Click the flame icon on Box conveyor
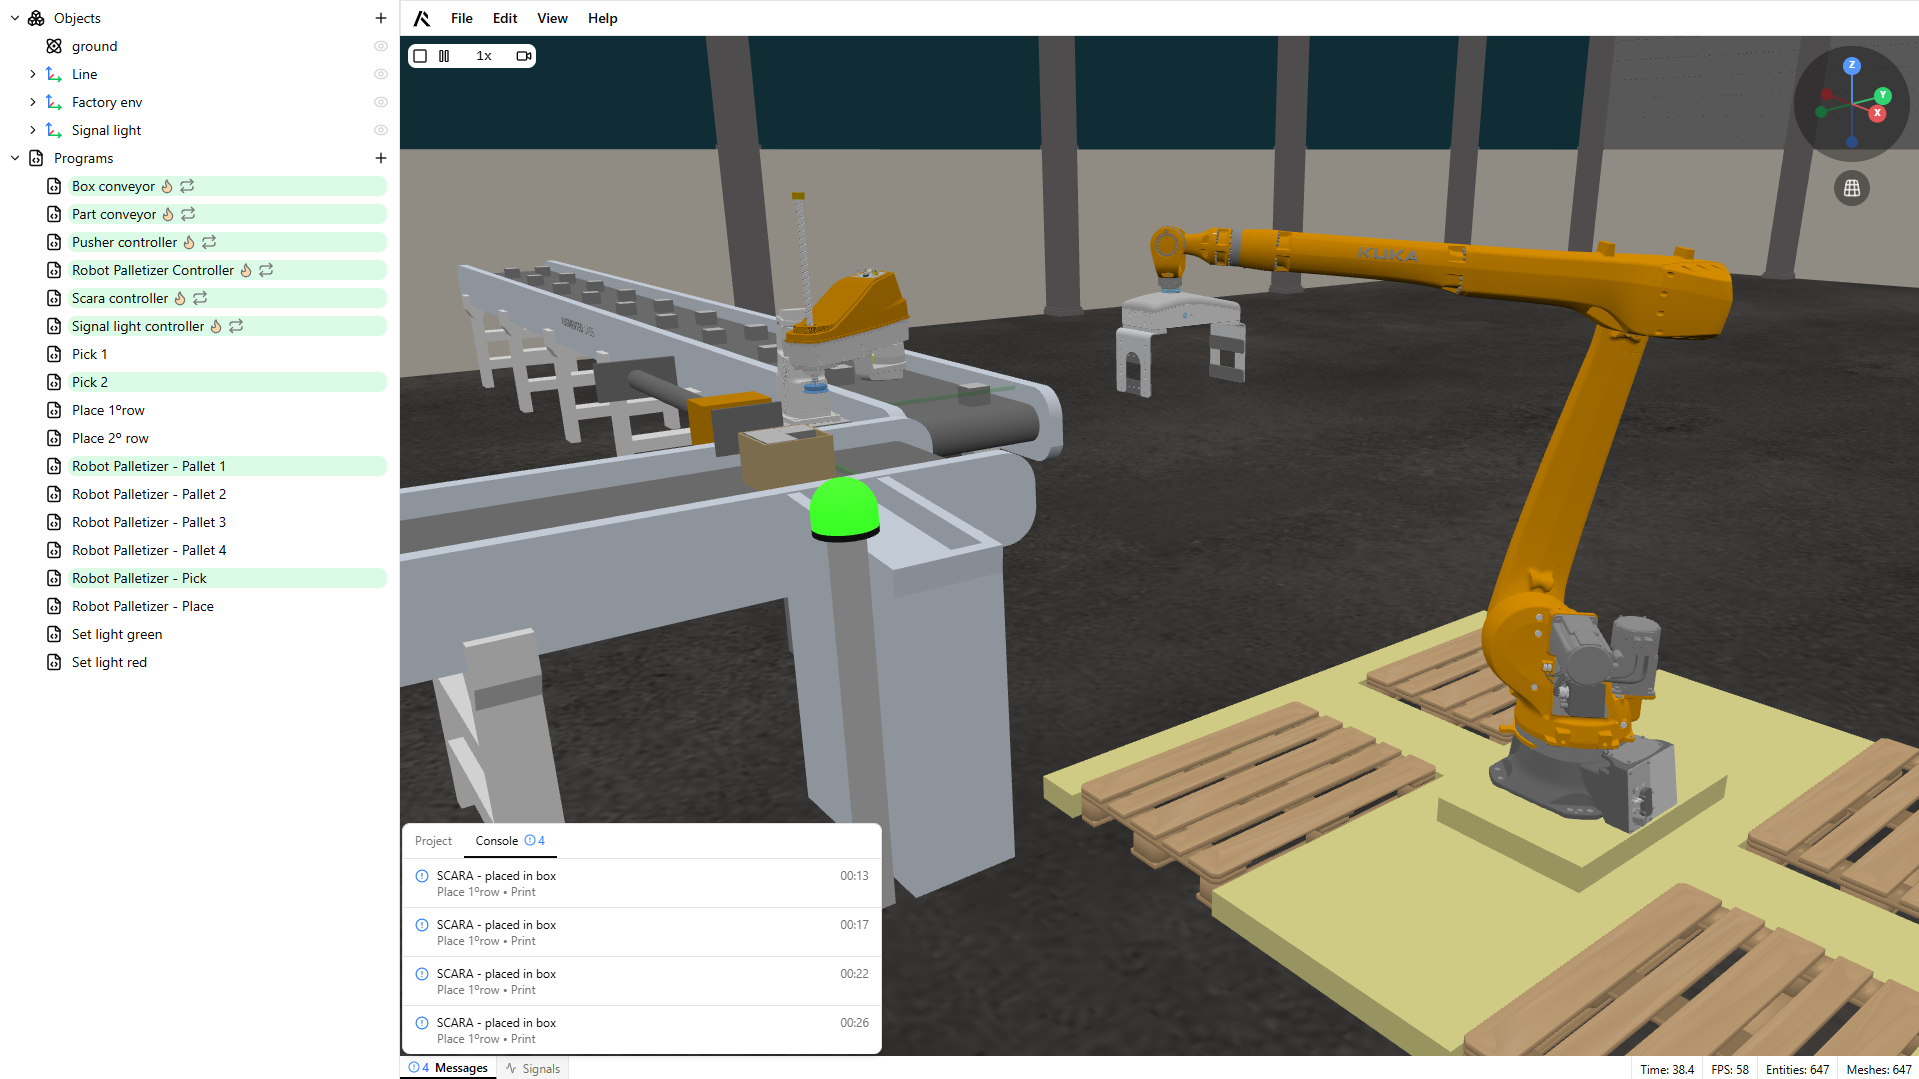Screen dimensions: 1919x1079 click(167, 186)
